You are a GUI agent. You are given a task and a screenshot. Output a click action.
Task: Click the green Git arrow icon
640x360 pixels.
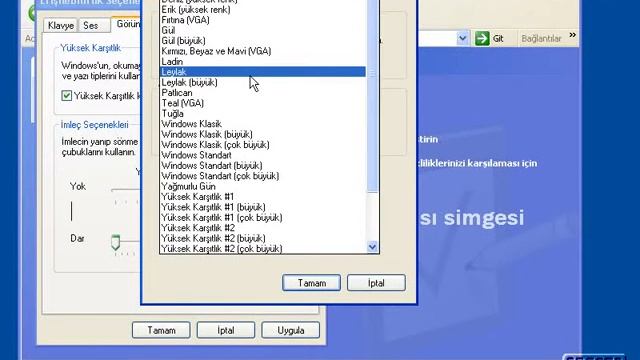(x=482, y=38)
